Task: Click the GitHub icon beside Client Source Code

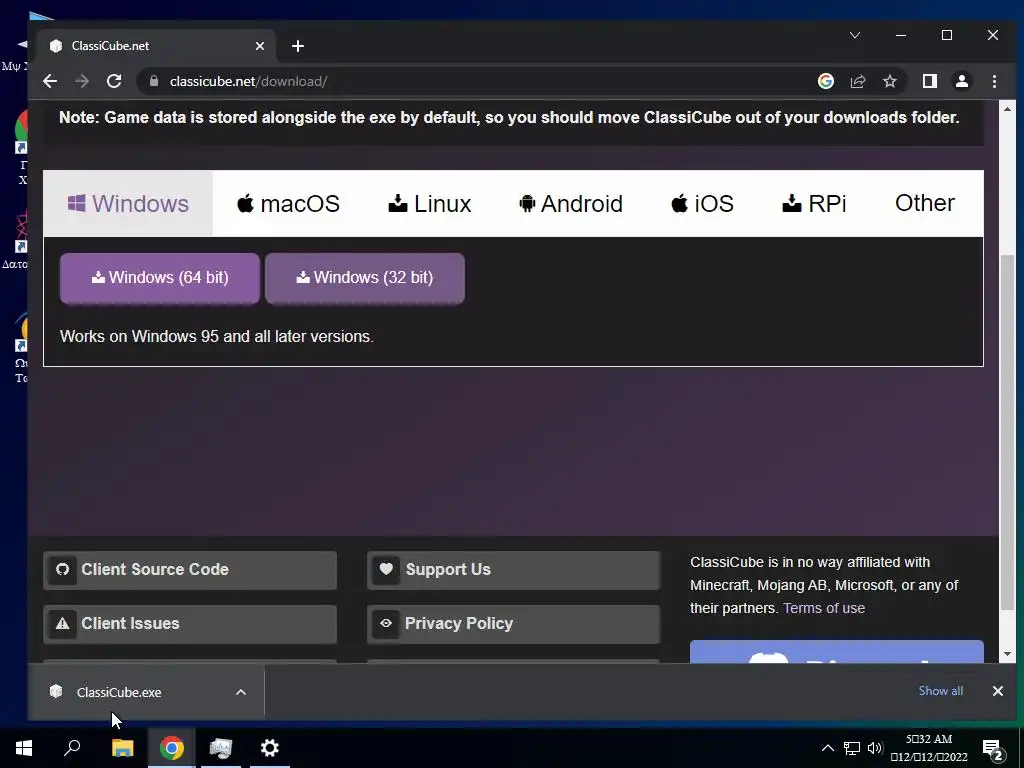Action: [x=62, y=569]
